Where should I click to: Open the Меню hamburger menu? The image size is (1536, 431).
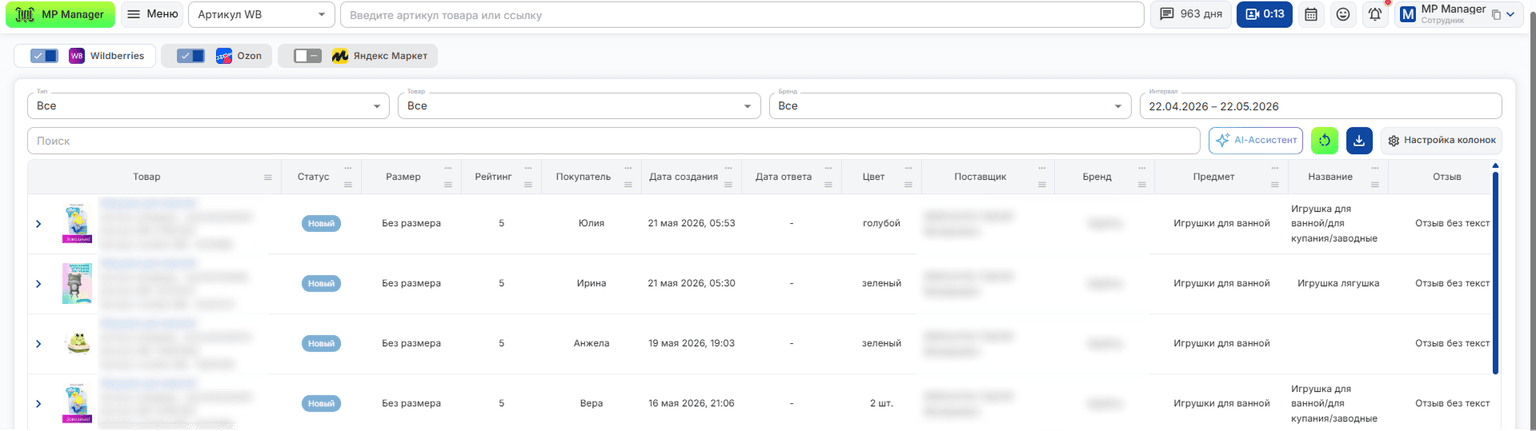(x=152, y=15)
